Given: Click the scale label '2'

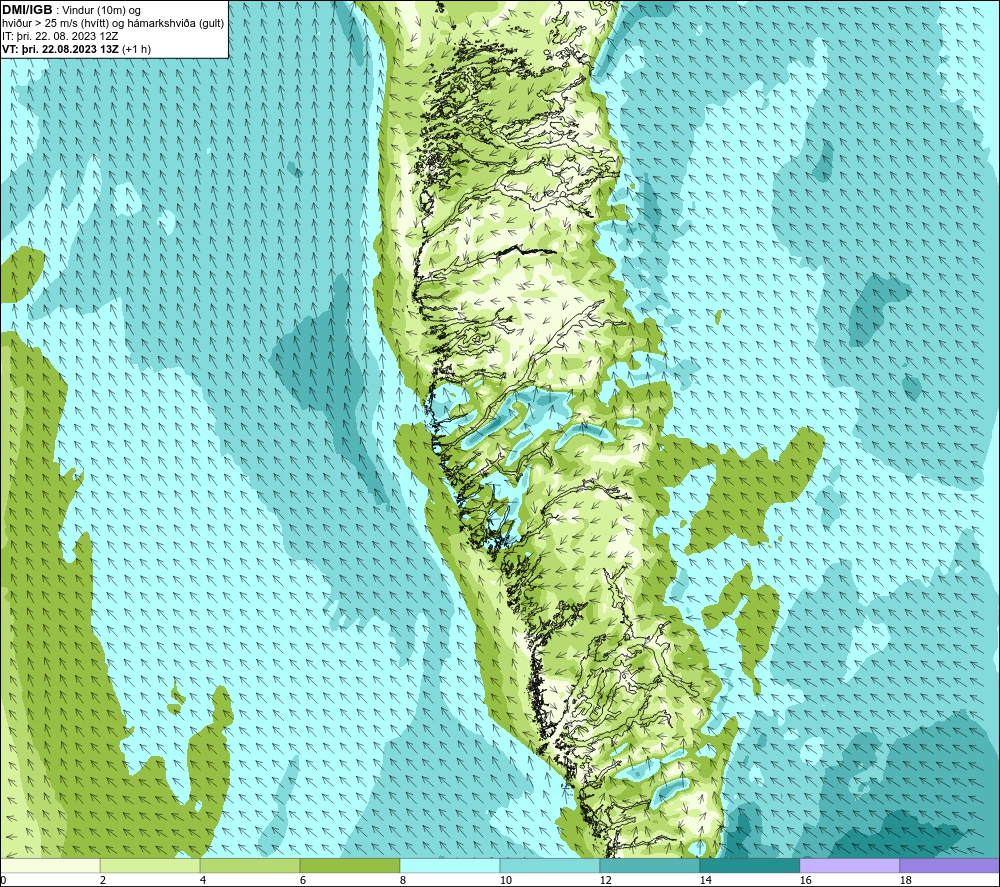Looking at the screenshot, I should pos(103,881).
